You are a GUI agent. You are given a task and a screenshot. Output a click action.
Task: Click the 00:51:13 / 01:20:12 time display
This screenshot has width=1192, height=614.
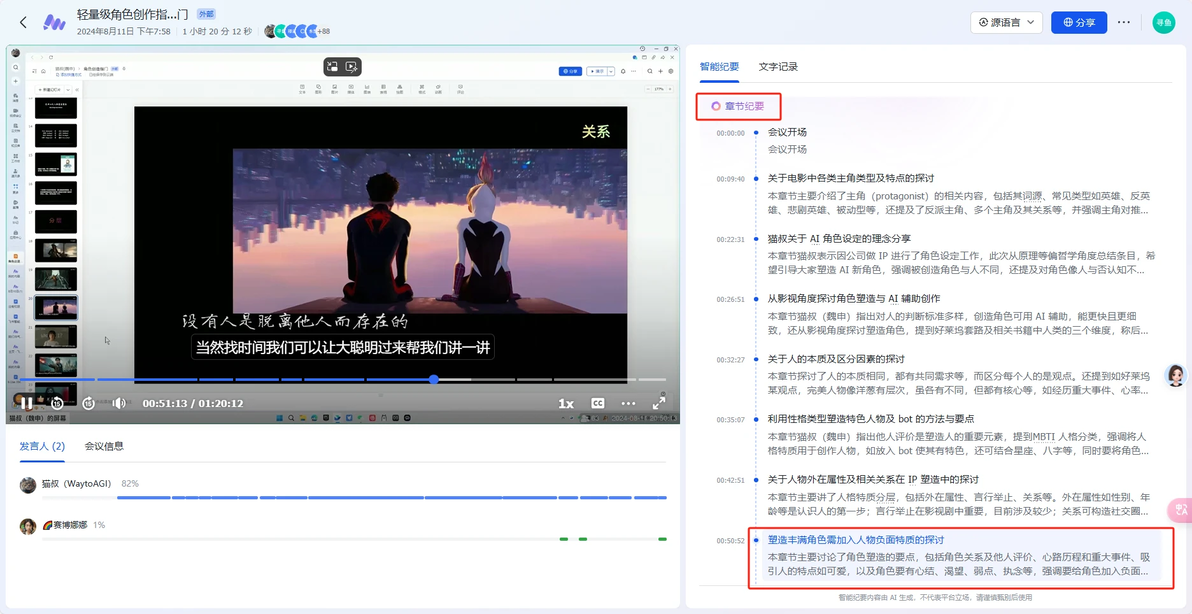pyautogui.click(x=193, y=404)
